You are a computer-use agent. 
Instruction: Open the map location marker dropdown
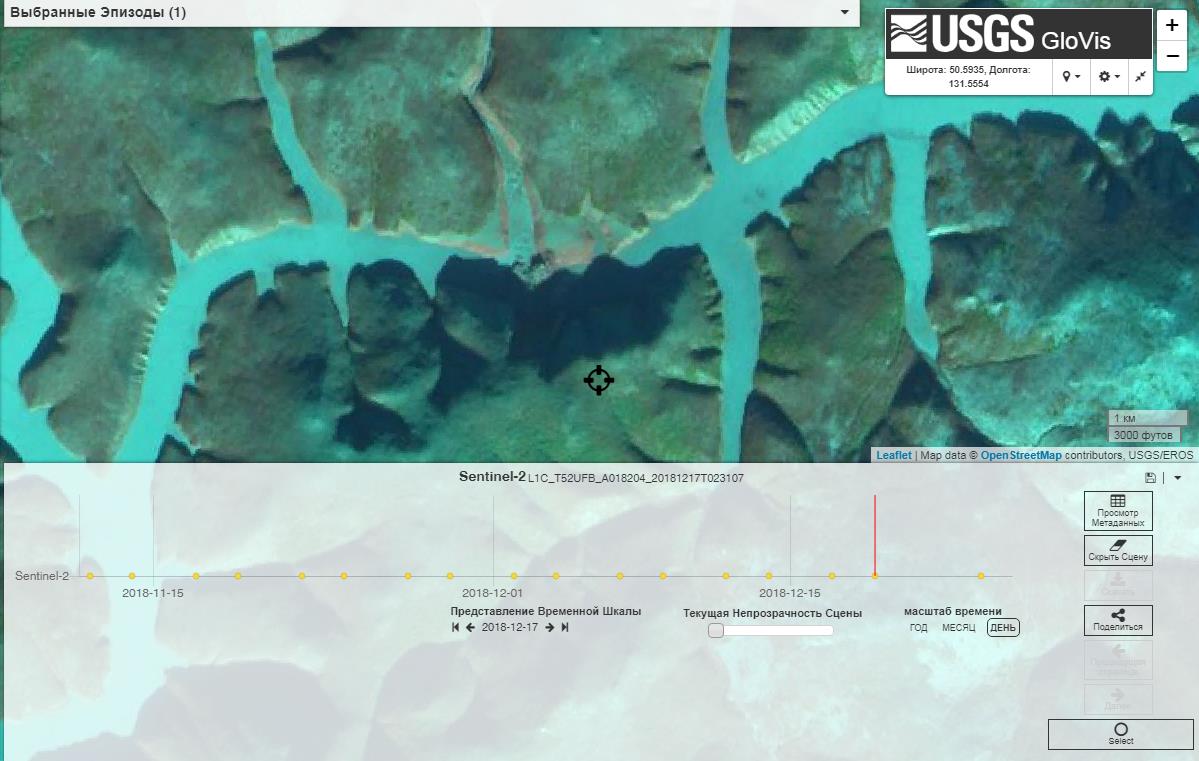point(1071,77)
